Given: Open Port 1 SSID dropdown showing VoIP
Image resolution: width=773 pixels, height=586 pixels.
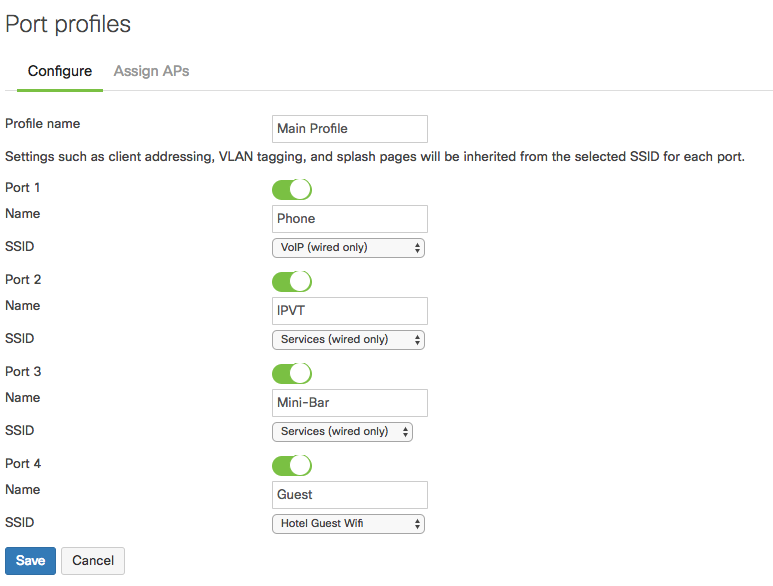Looking at the screenshot, I should pos(348,248).
